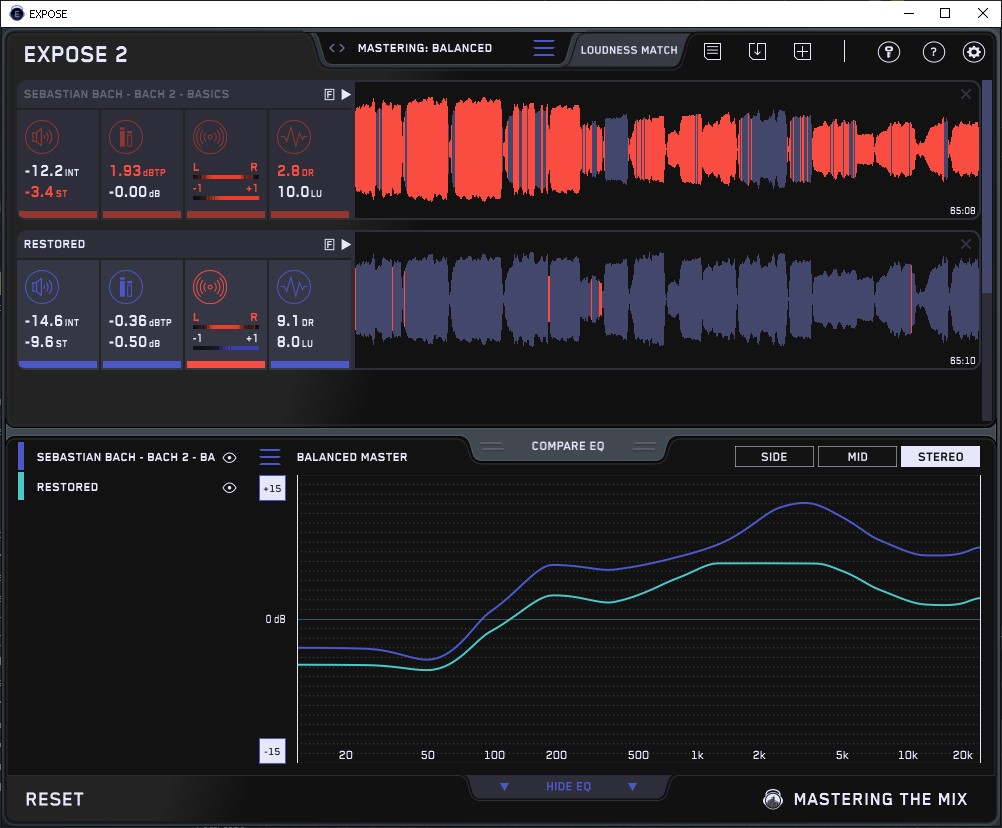The width and height of the screenshot is (1002, 828).
Task: Click the add track plus icon
Action: click(x=802, y=51)
